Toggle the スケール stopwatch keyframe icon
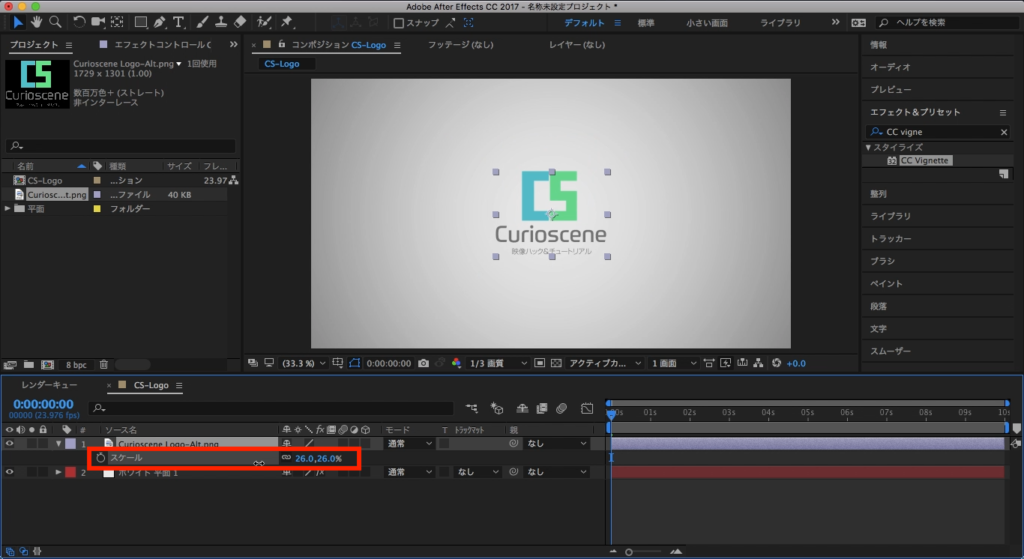This screenshot has height=559, width=1024. pos(100,458)
